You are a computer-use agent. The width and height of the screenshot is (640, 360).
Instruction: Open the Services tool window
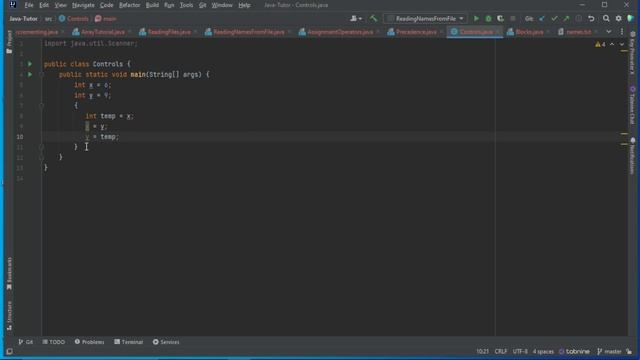[166, 342]
